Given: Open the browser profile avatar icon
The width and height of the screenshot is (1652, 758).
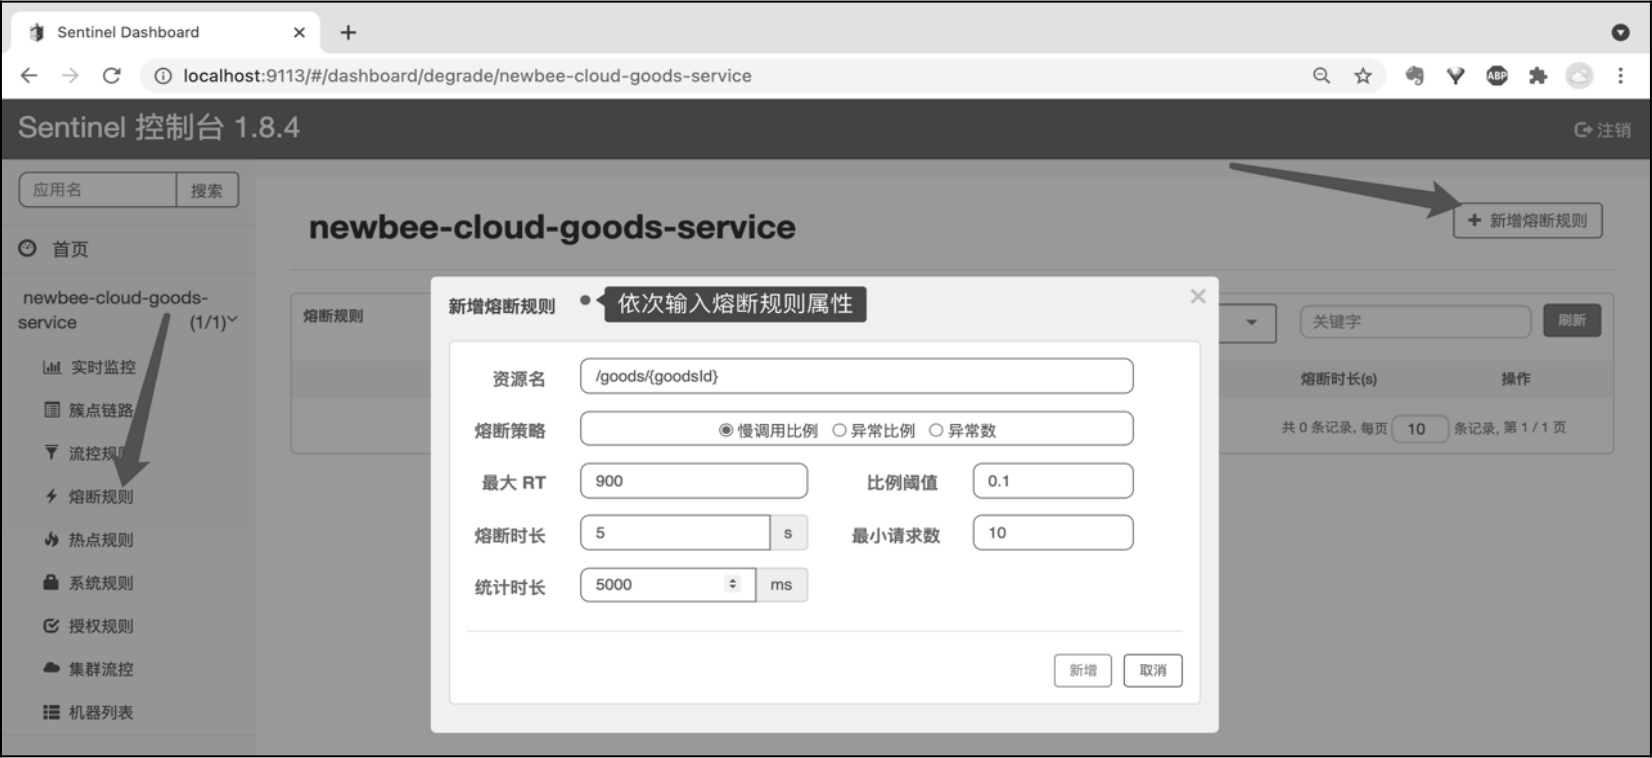Looking at the screenshot, I should click(x=1579, y=75).
